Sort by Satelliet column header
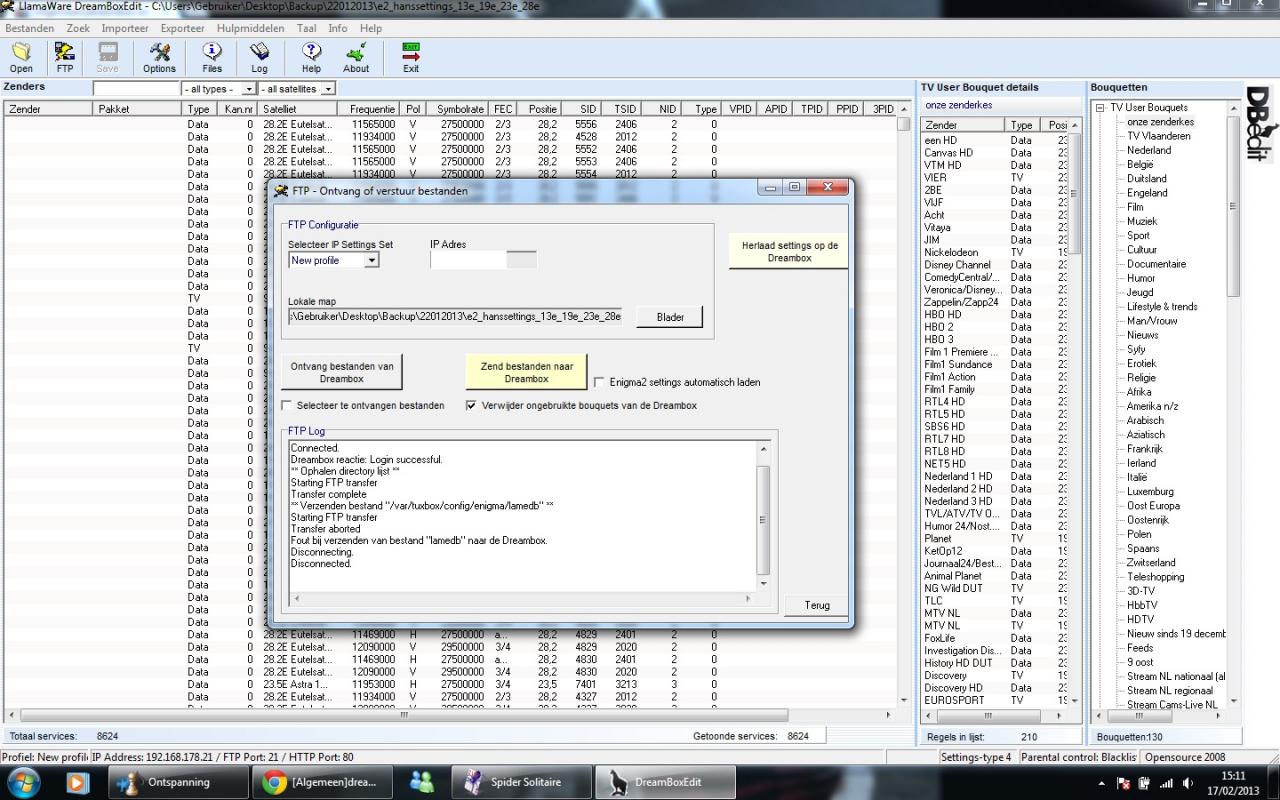Screen dimensions: 1280x800 coord(296,109)
